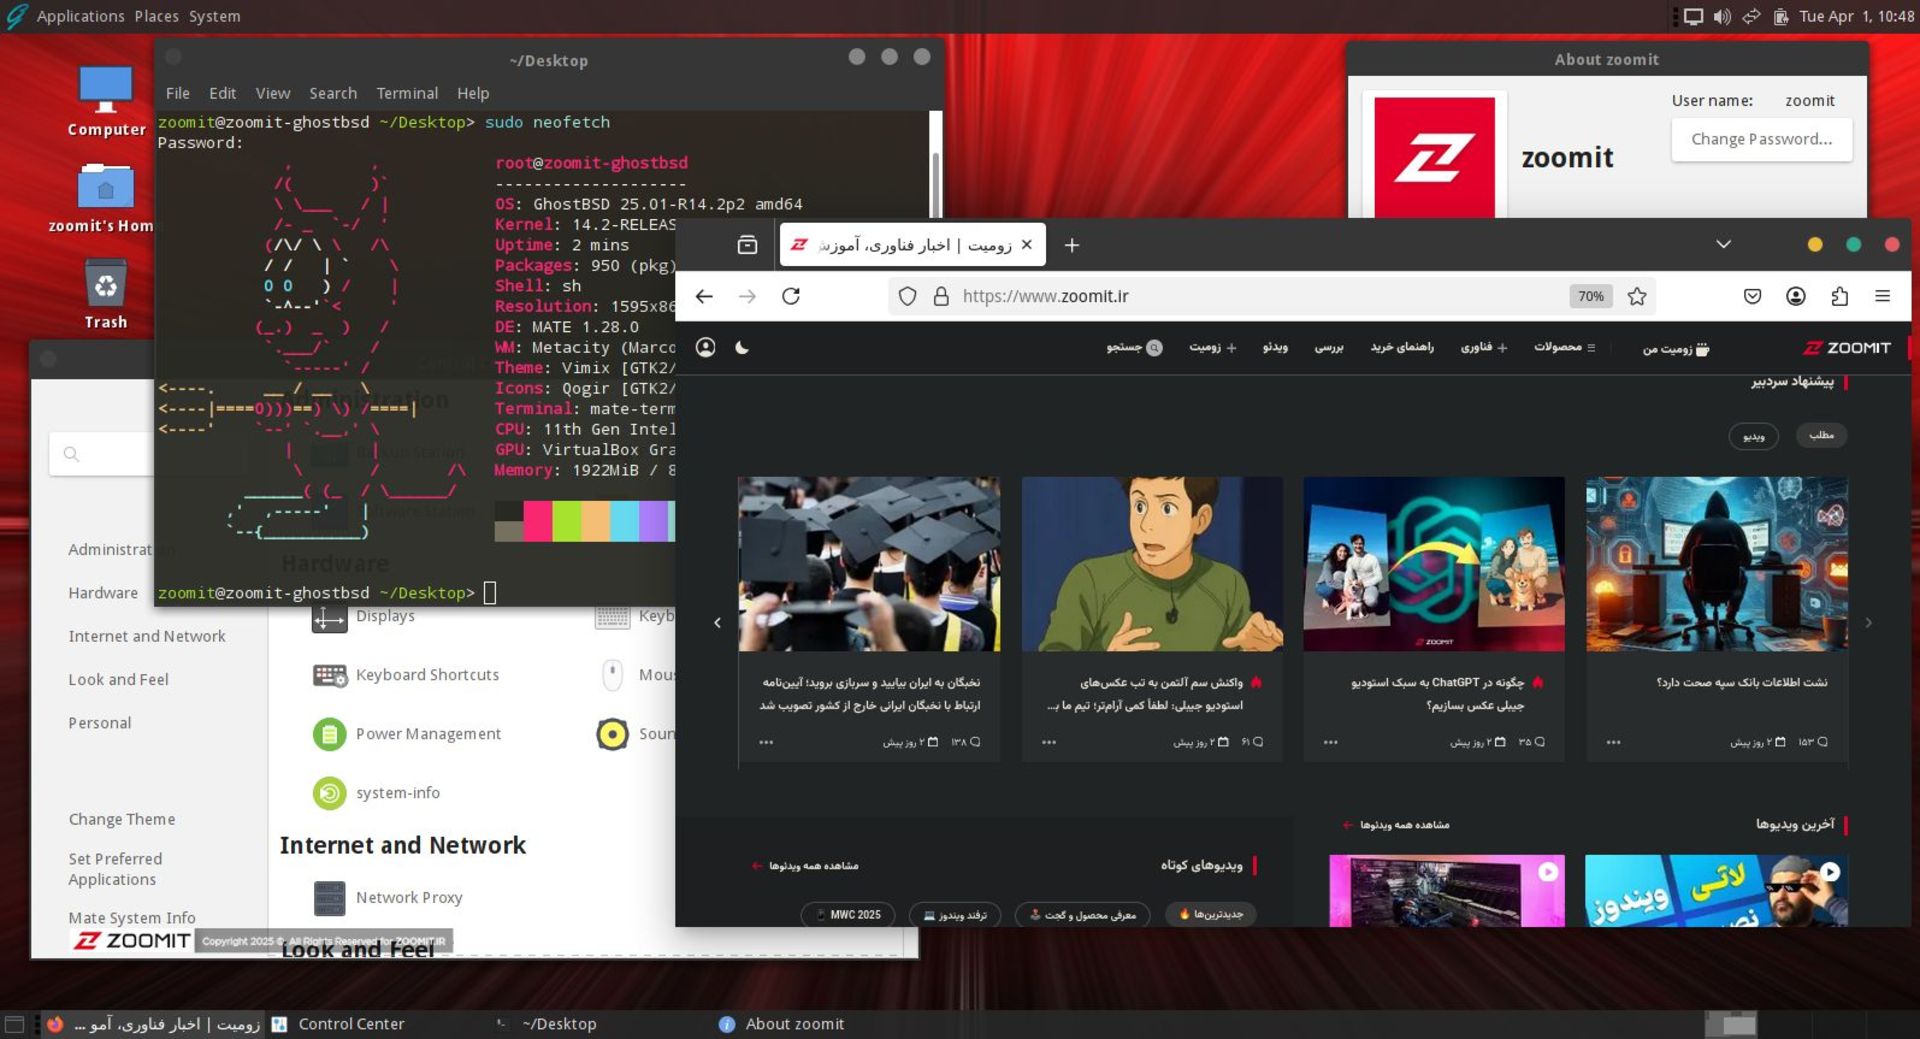Click the 70% zoom level badge
Image resolution: width=1920 pixels, height=1039 pixels.
tap(1590, 296)
